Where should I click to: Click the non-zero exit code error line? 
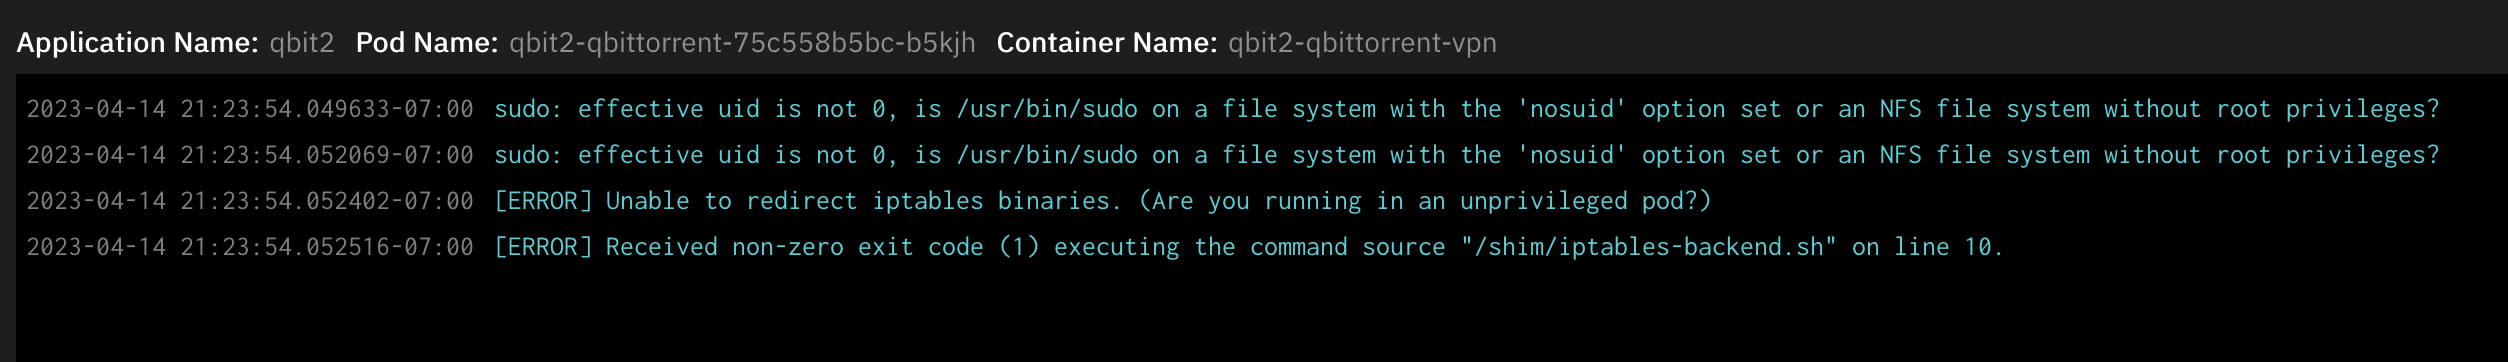tap(1249, 247)
